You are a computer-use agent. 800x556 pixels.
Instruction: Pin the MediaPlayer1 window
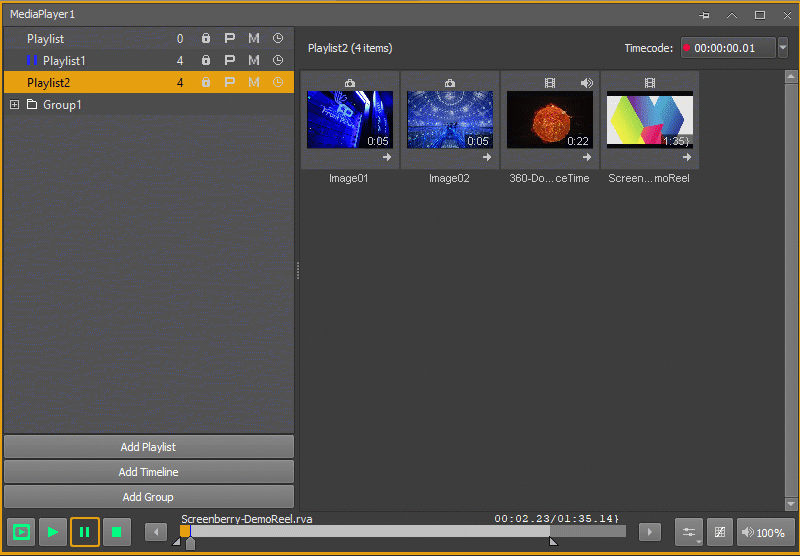705,15
